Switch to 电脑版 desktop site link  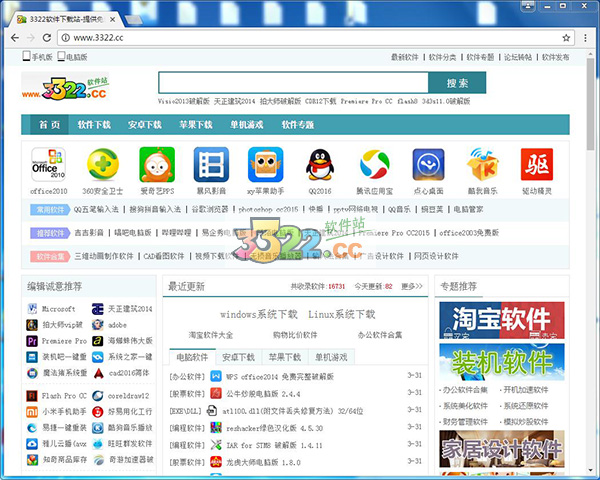(x=72, y=57)
